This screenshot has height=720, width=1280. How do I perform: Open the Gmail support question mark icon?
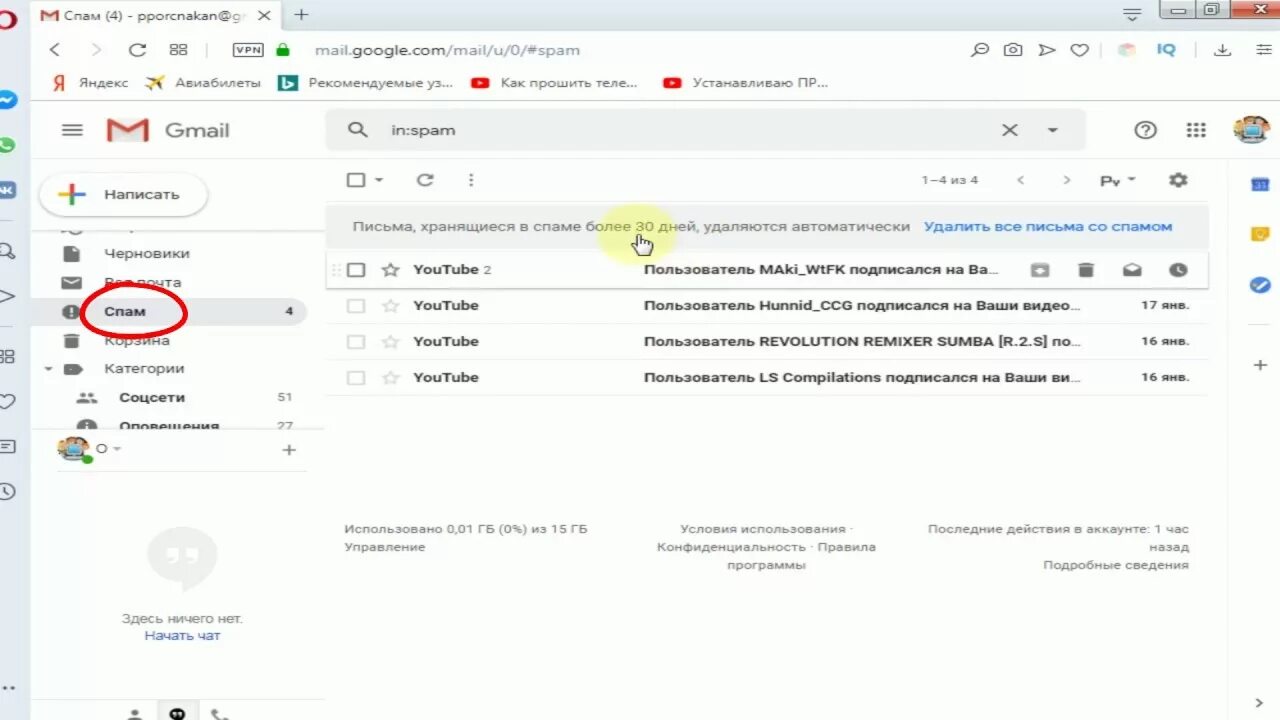pyautogui.click(x=1145, y=130)
